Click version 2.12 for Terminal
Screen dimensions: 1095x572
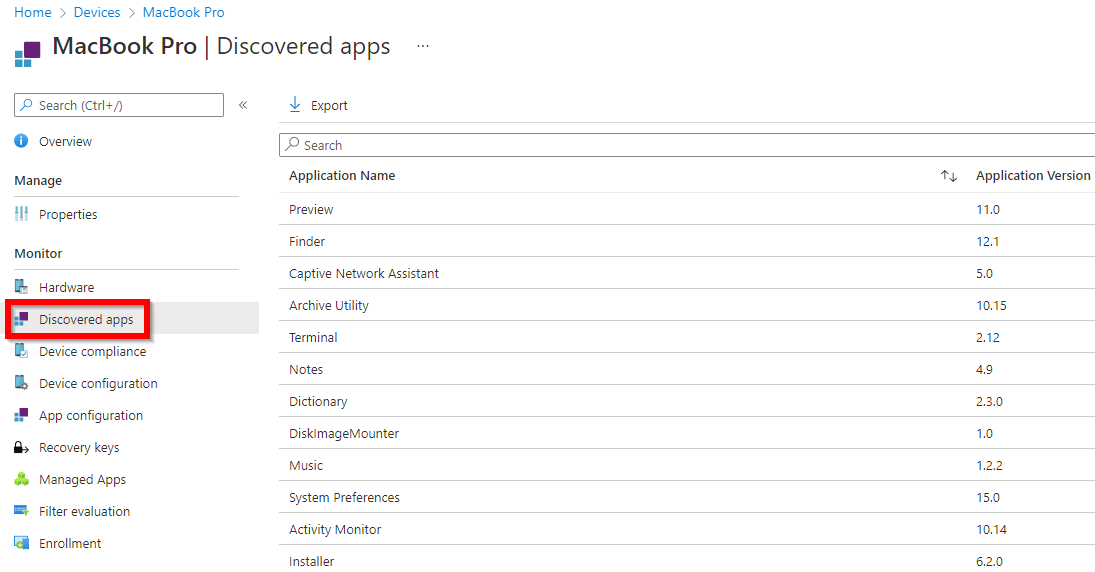[987, 337]
